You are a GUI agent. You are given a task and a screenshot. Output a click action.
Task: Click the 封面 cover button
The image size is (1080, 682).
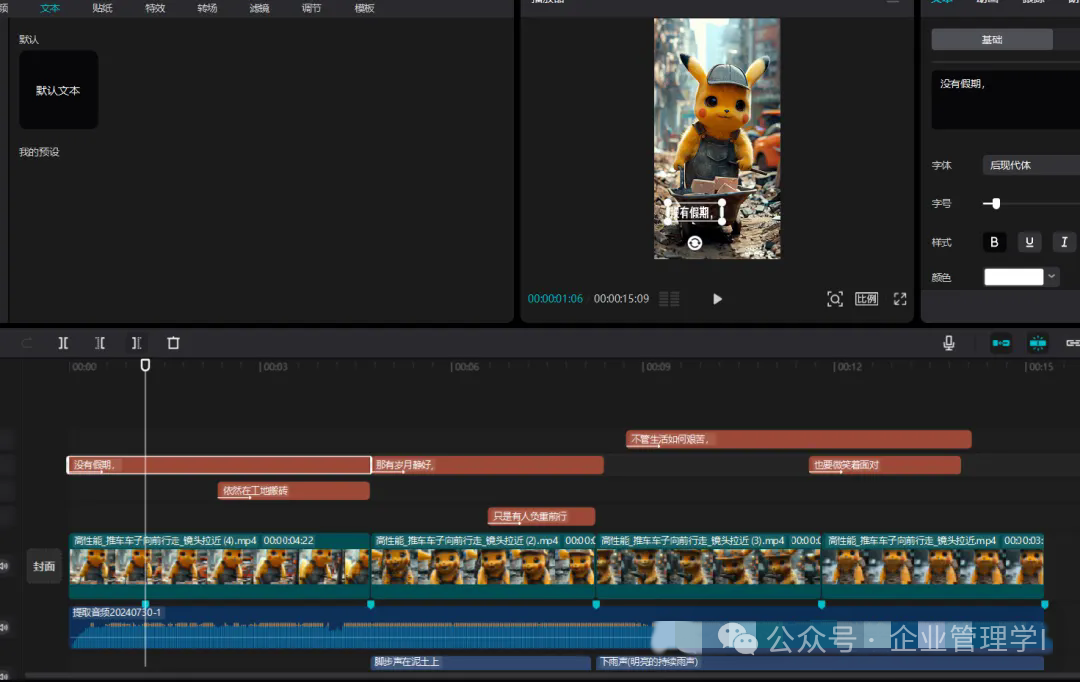[44, 566]
